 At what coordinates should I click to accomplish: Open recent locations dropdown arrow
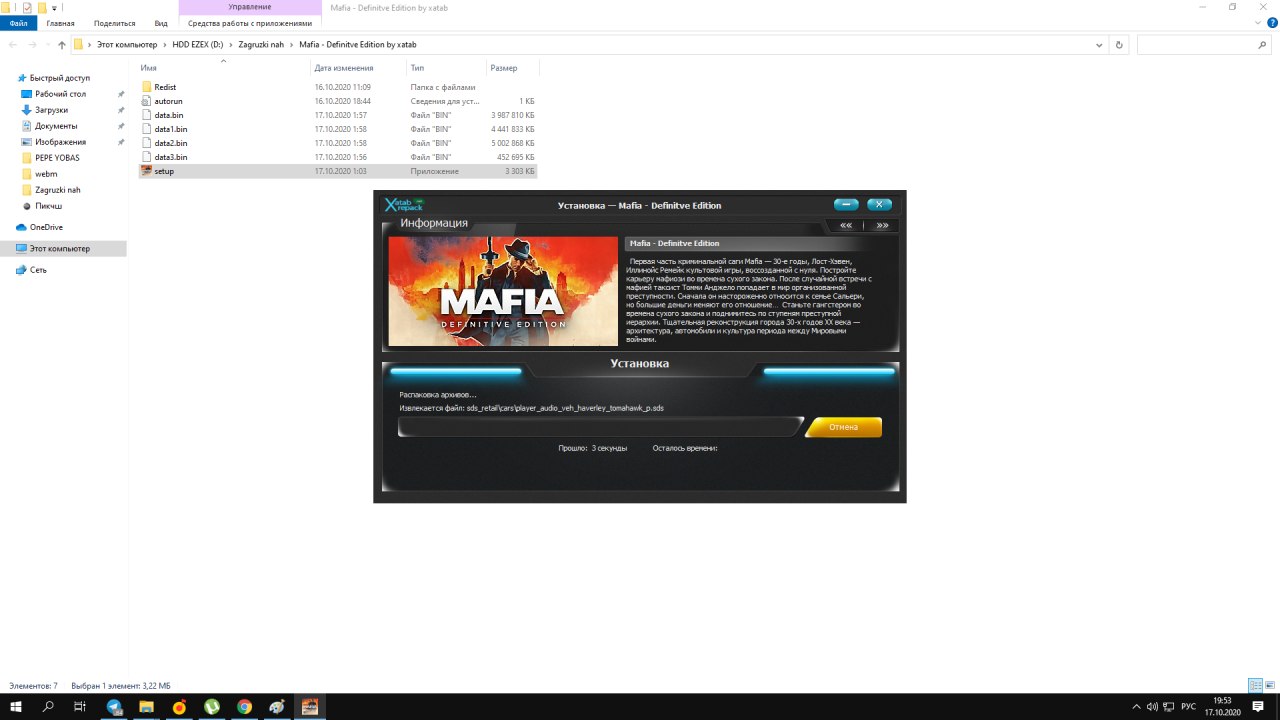[x=47, y=45]
